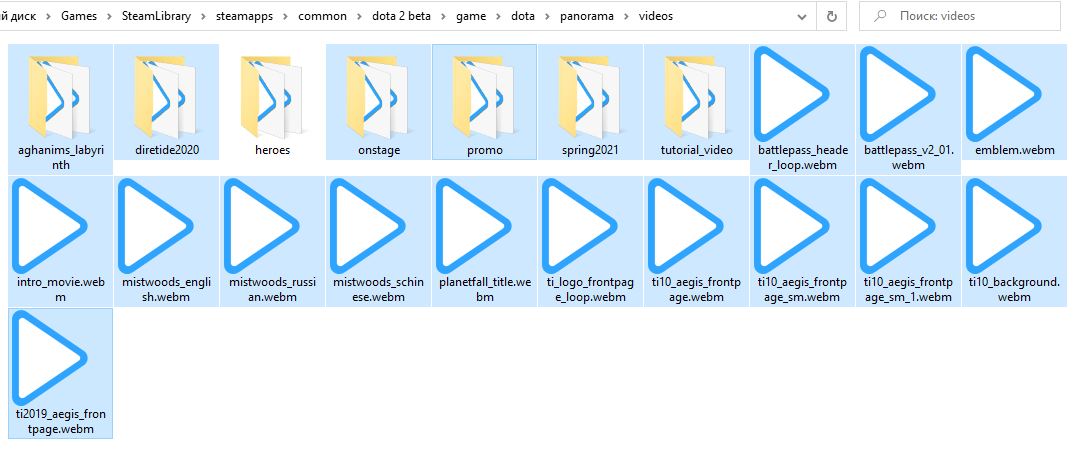Go to common breadcrumb segment
This screenshot has width=1073, height=460.
[322, 16]
